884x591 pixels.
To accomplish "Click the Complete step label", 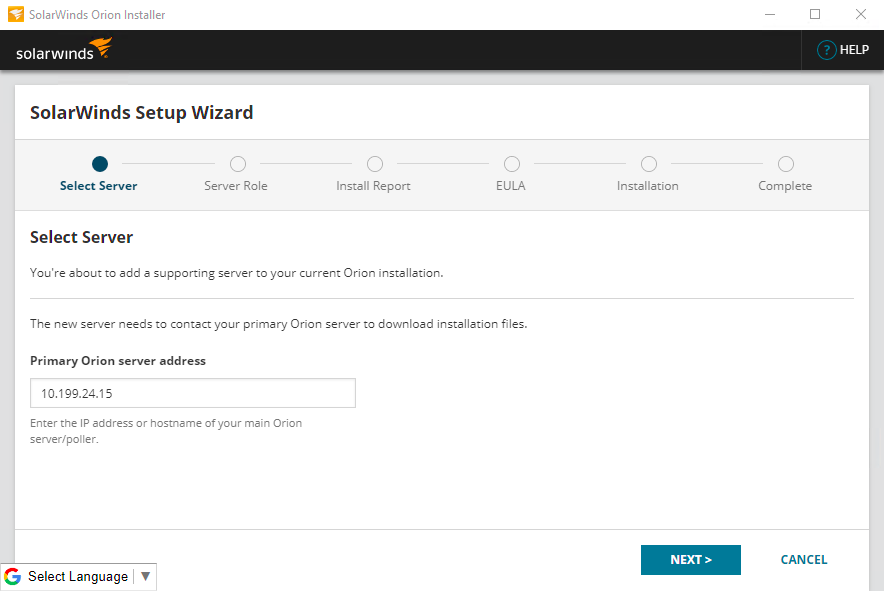I will coord(785,186).
